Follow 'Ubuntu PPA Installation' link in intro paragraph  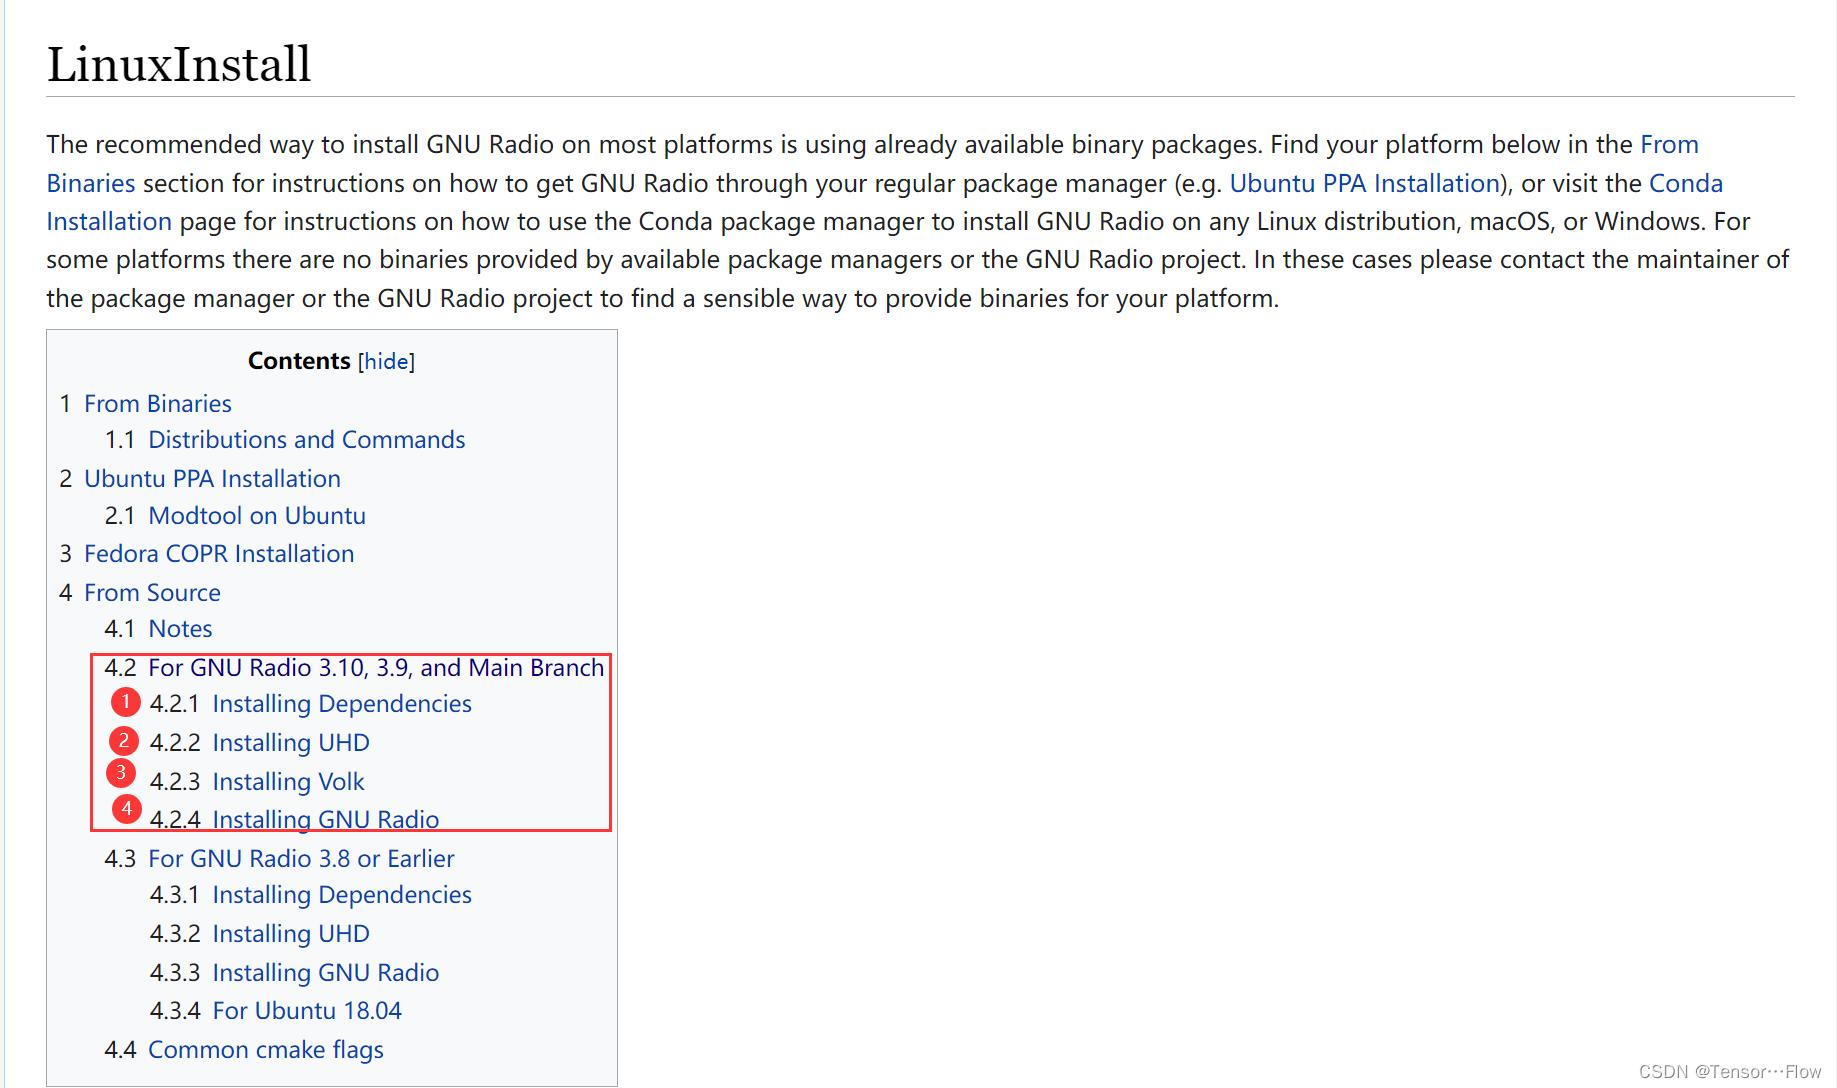tap(1365, 184)
